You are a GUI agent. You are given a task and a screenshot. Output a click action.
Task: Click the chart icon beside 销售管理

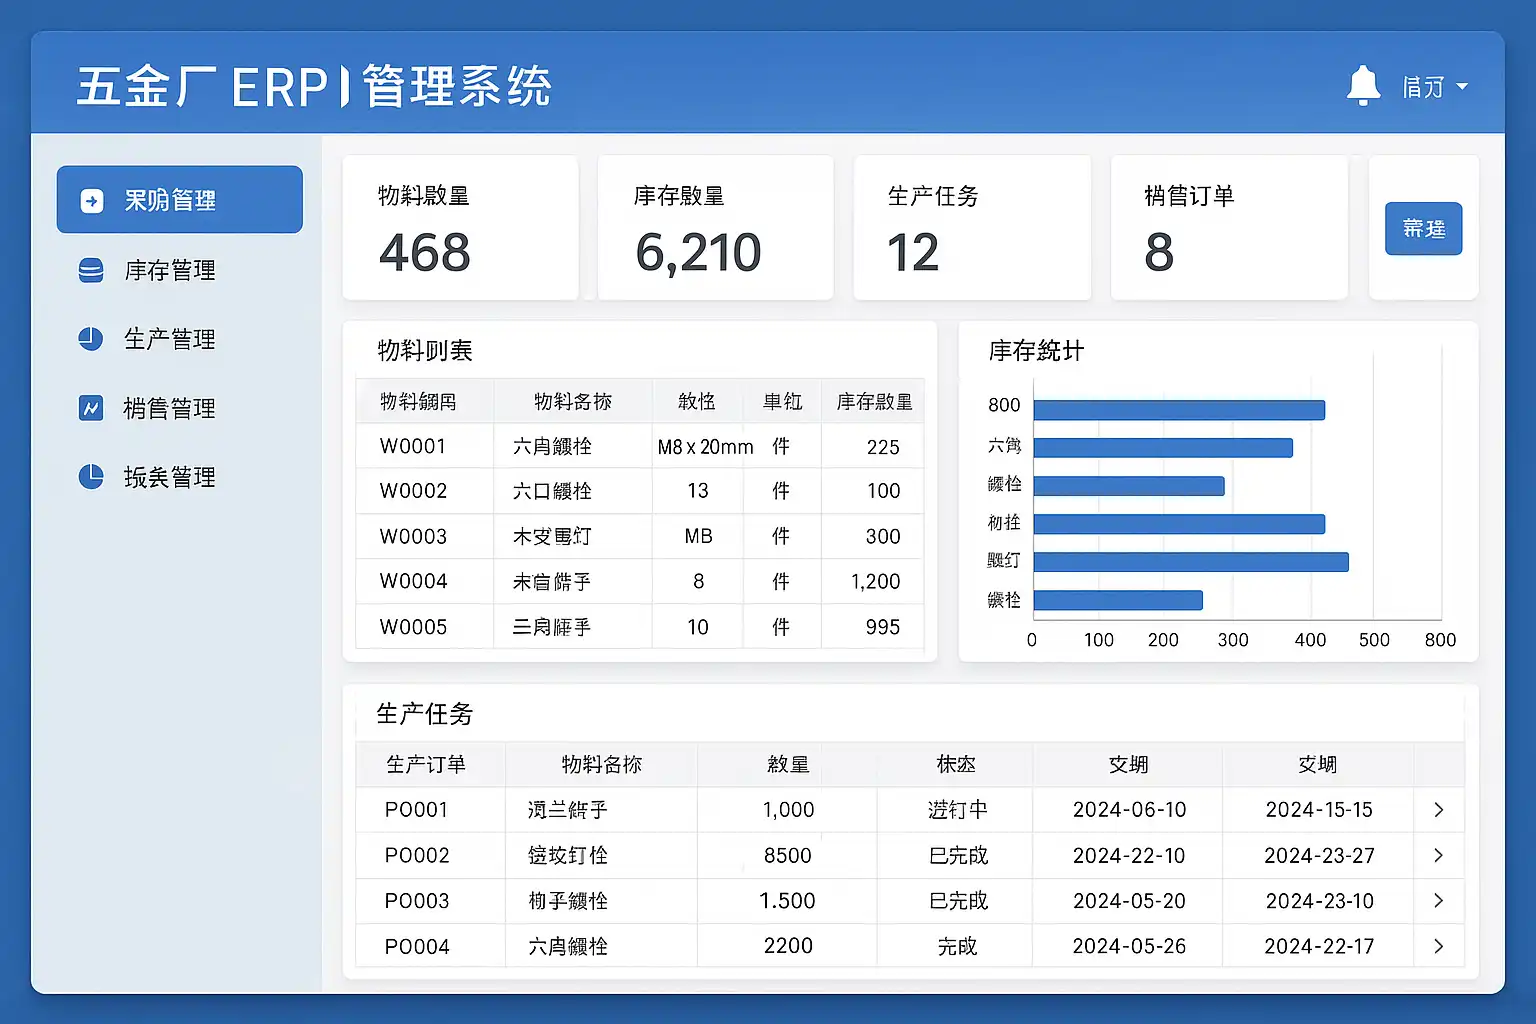[91, 408]
